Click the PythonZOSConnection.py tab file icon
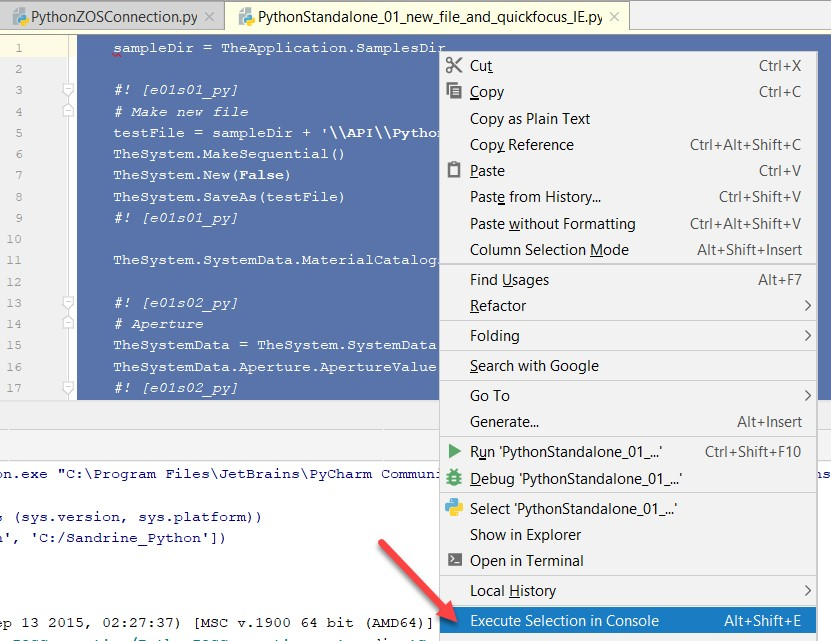The width and height of the screenshot is (831, 641). 21,17
